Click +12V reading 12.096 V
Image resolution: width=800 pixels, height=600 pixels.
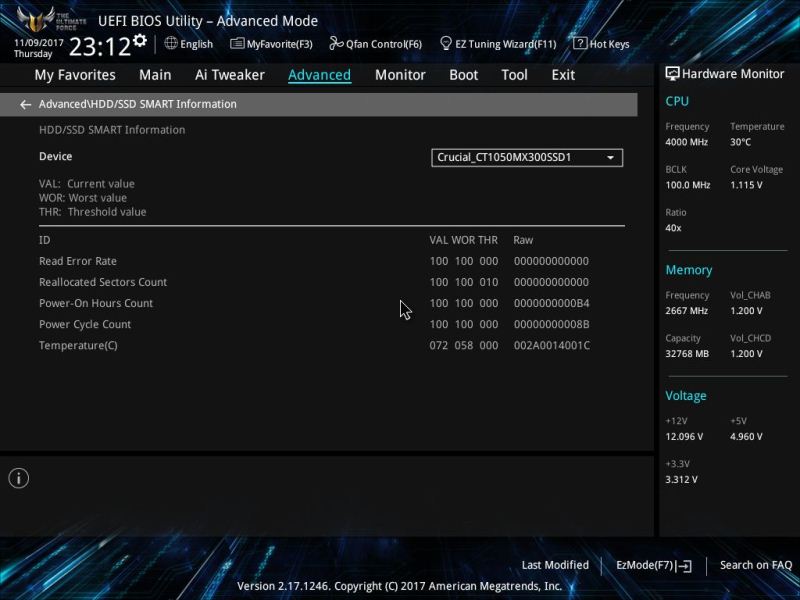coord(684,437)
